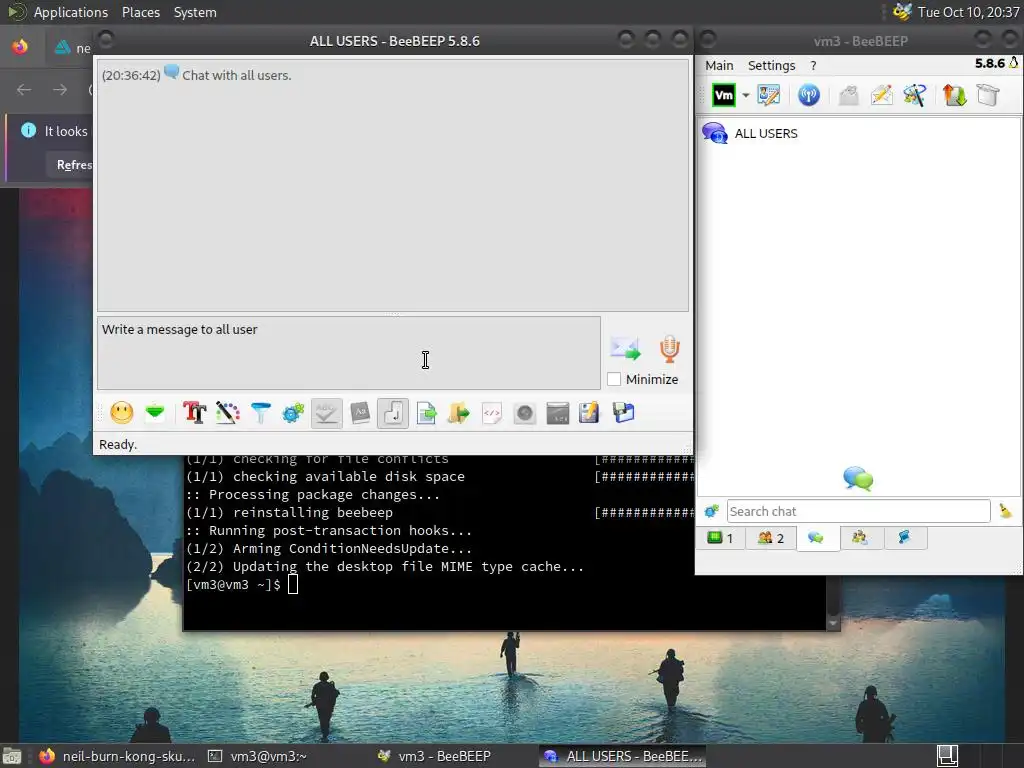Open the Places menu in top panel
This screenshot has height=768, width=1024.
140,12
